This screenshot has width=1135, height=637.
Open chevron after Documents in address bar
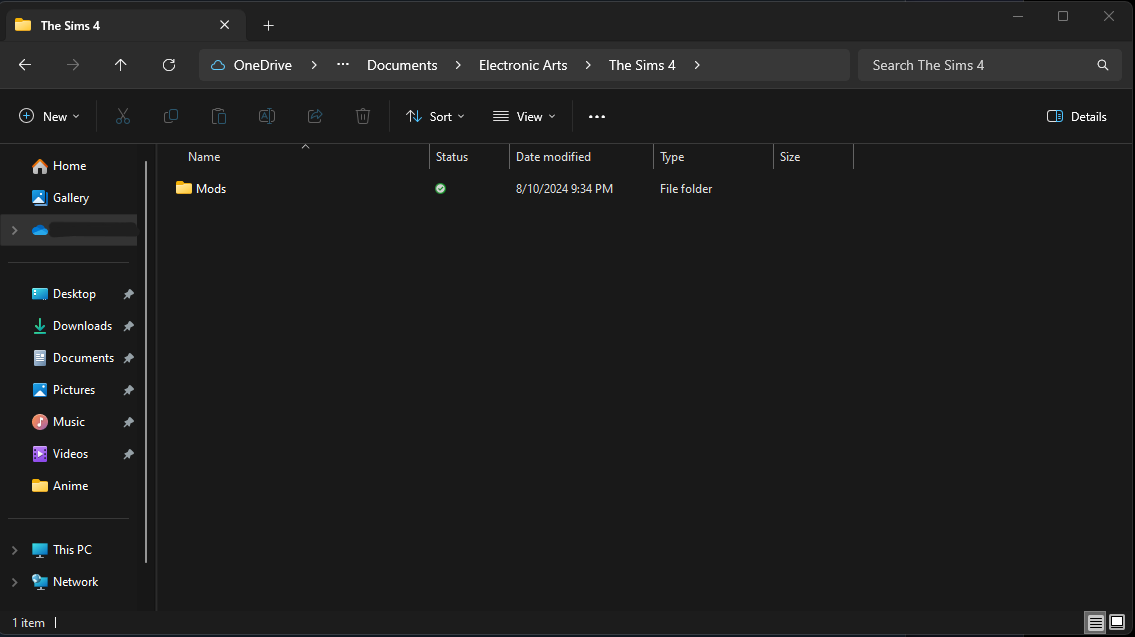click(x=458, y=65)
